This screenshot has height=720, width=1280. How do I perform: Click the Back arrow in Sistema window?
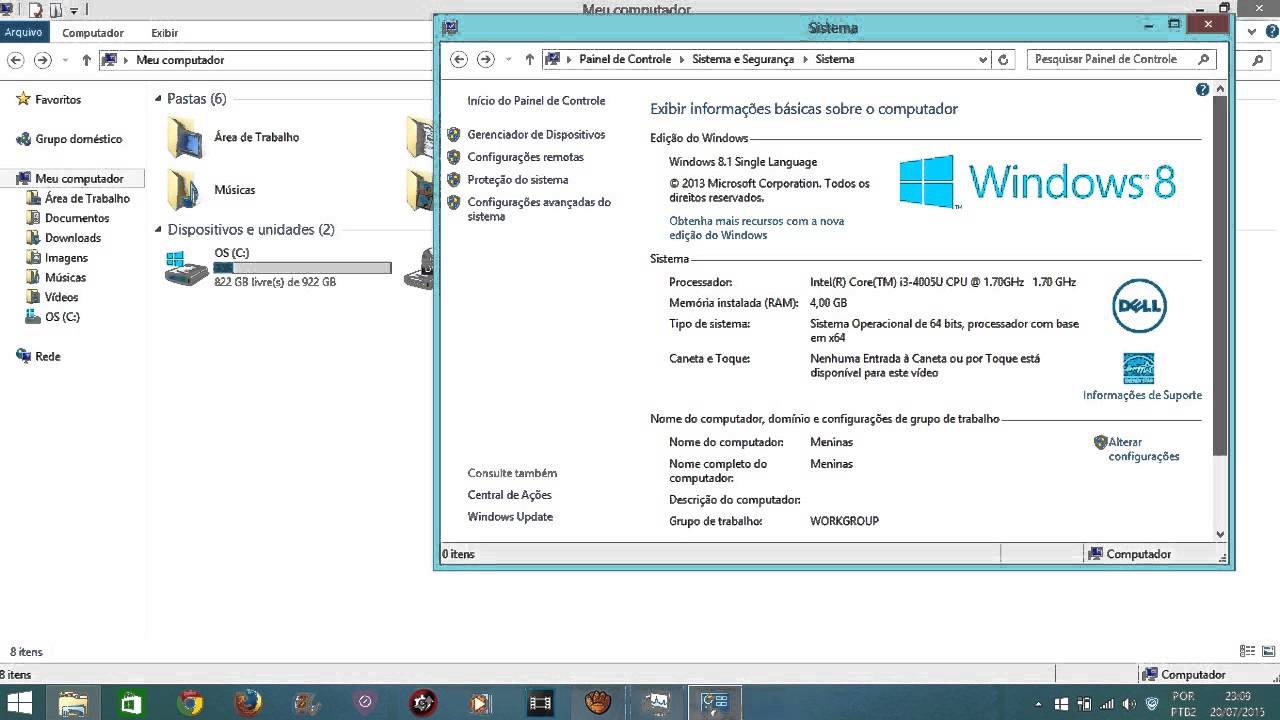[x=459, y=59]
